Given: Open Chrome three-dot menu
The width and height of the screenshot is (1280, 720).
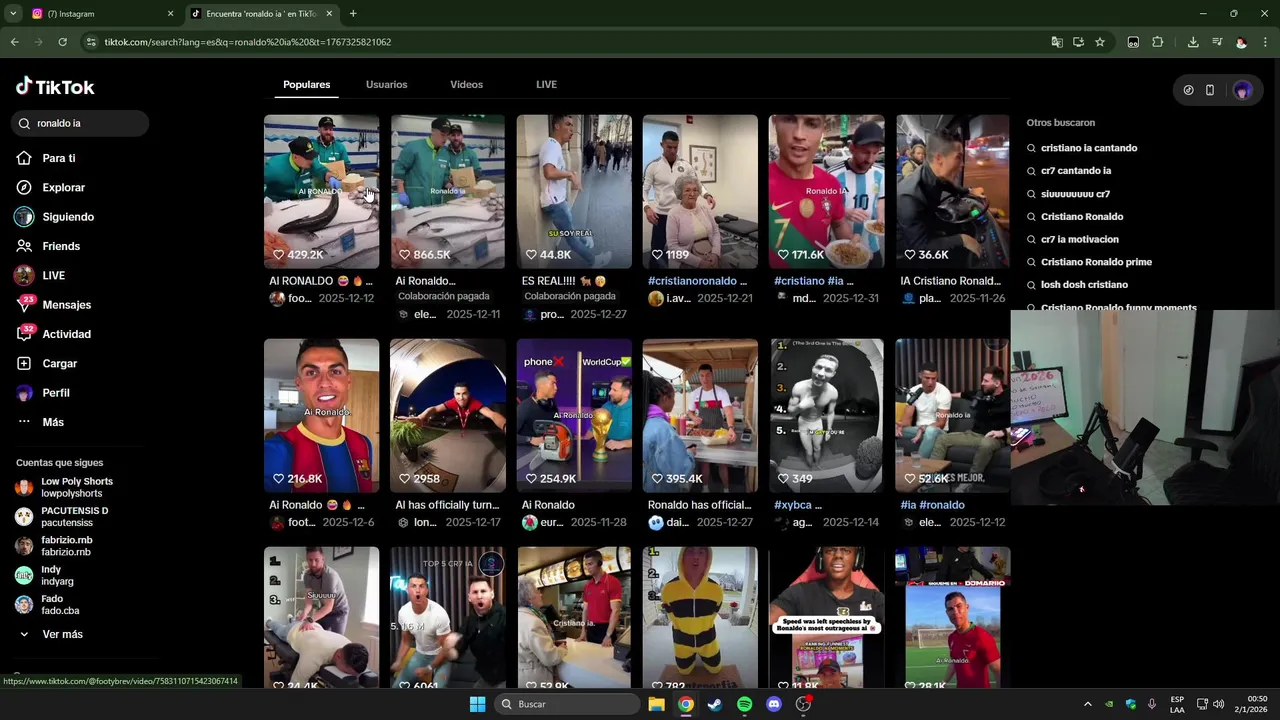Looking at the screenshot, I should [x=1265, y=42].
